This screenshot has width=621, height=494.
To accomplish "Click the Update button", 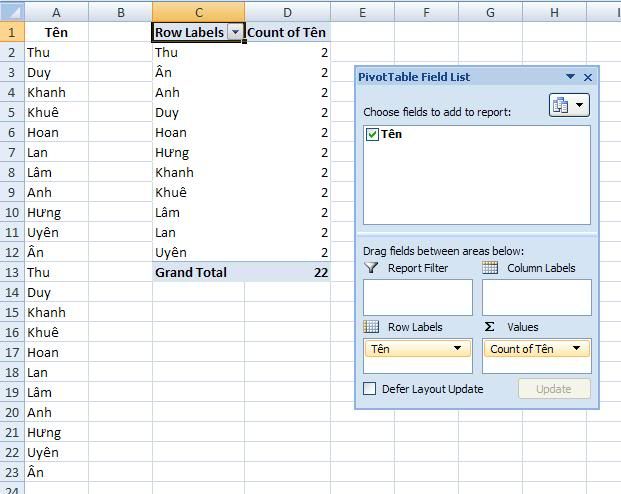I will pyautogui.click(x=553, y=389).
